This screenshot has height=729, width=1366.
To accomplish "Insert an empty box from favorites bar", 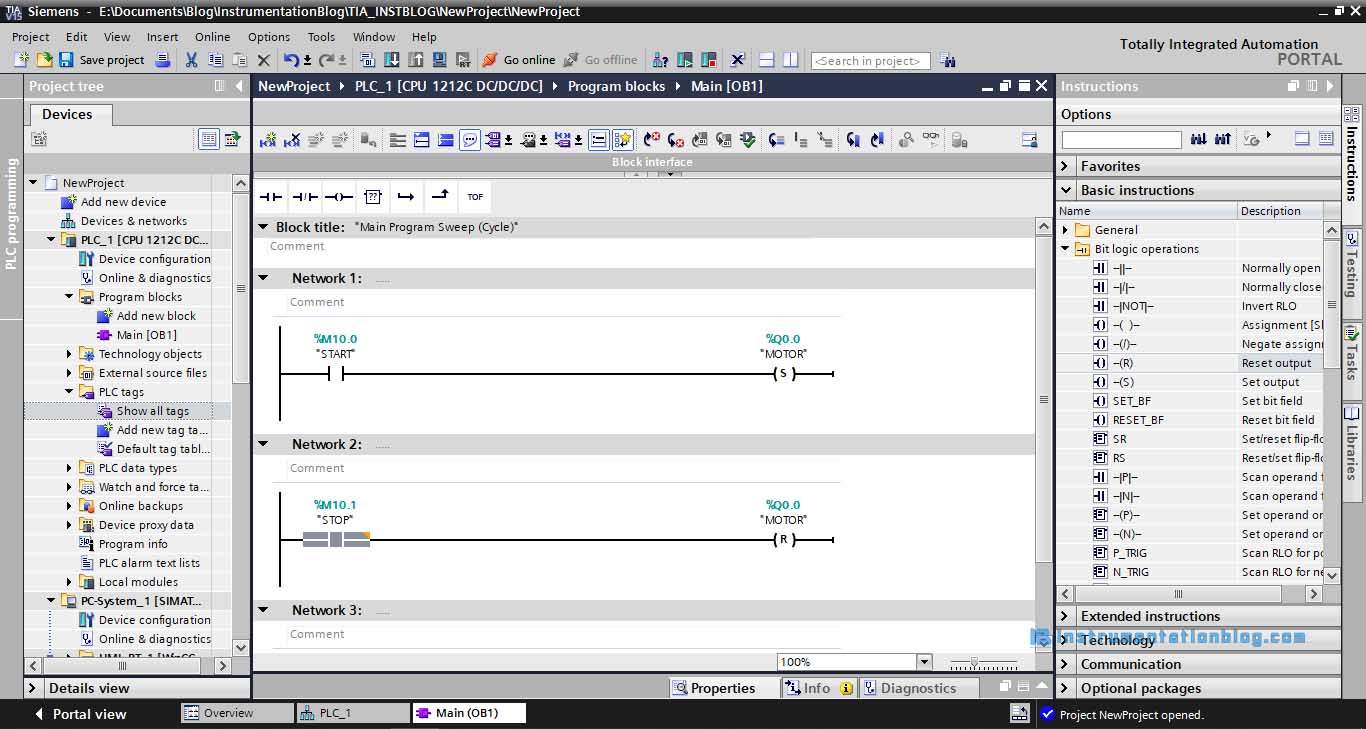I will coord(373,197).
